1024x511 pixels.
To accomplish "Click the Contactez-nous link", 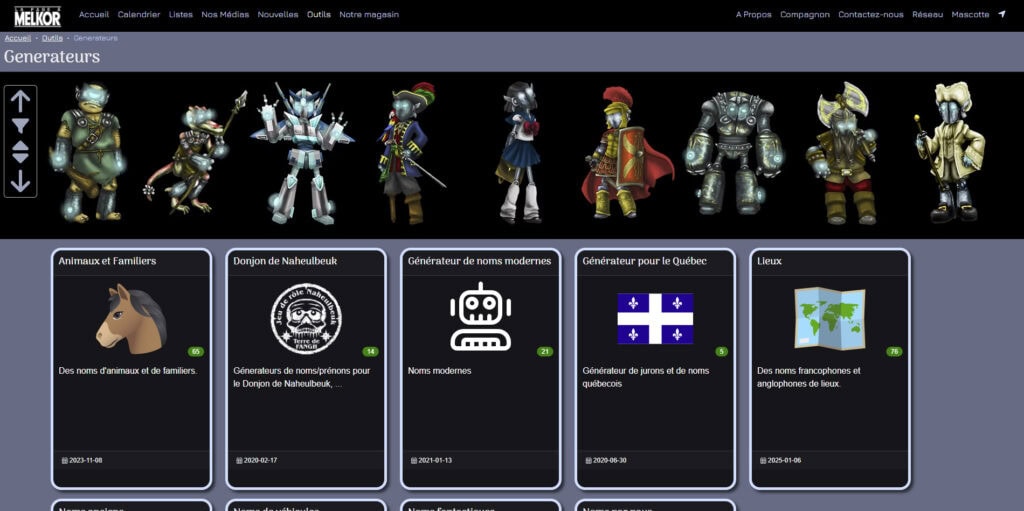I will tap(870, 15).
